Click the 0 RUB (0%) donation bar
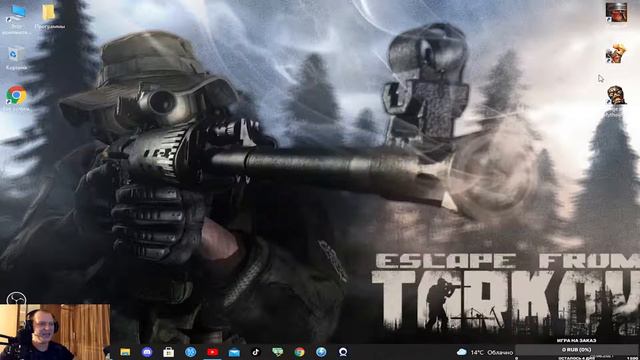Viewport: 640px width, 360px height. [576, 349]
